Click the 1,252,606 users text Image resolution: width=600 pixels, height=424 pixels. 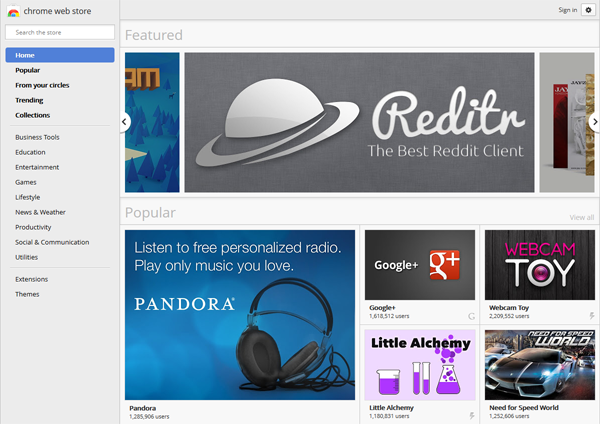[x=509, y=416]
